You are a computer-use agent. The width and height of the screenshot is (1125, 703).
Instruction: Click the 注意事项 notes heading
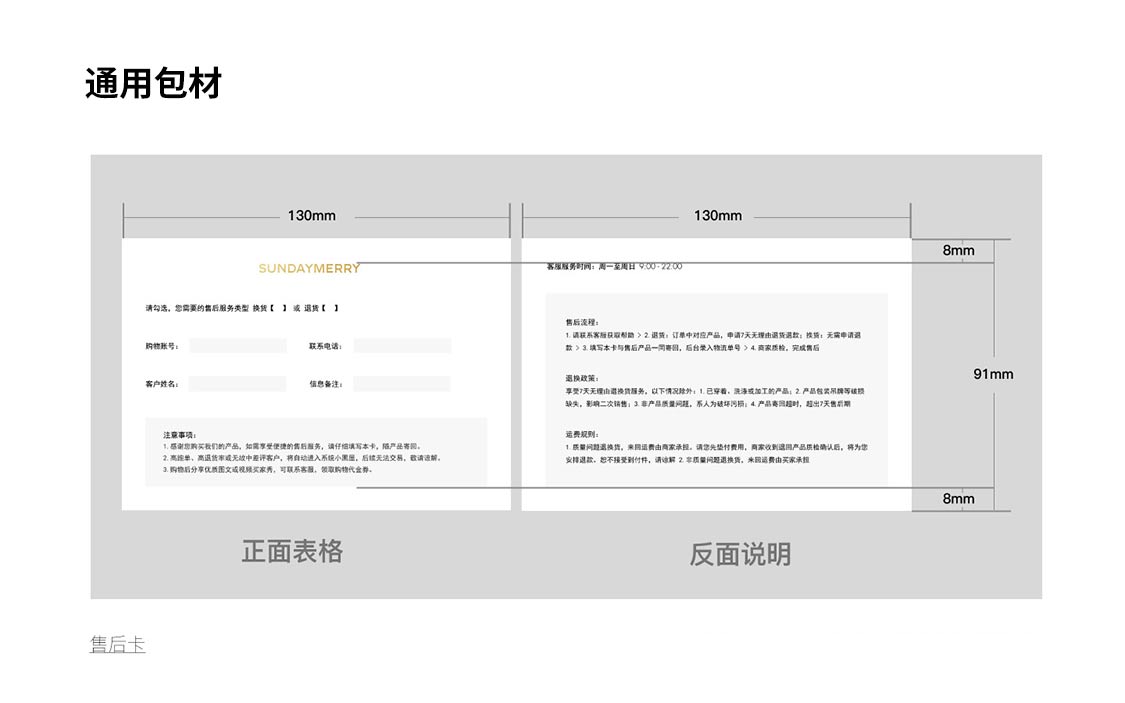[x=180, y=435]
